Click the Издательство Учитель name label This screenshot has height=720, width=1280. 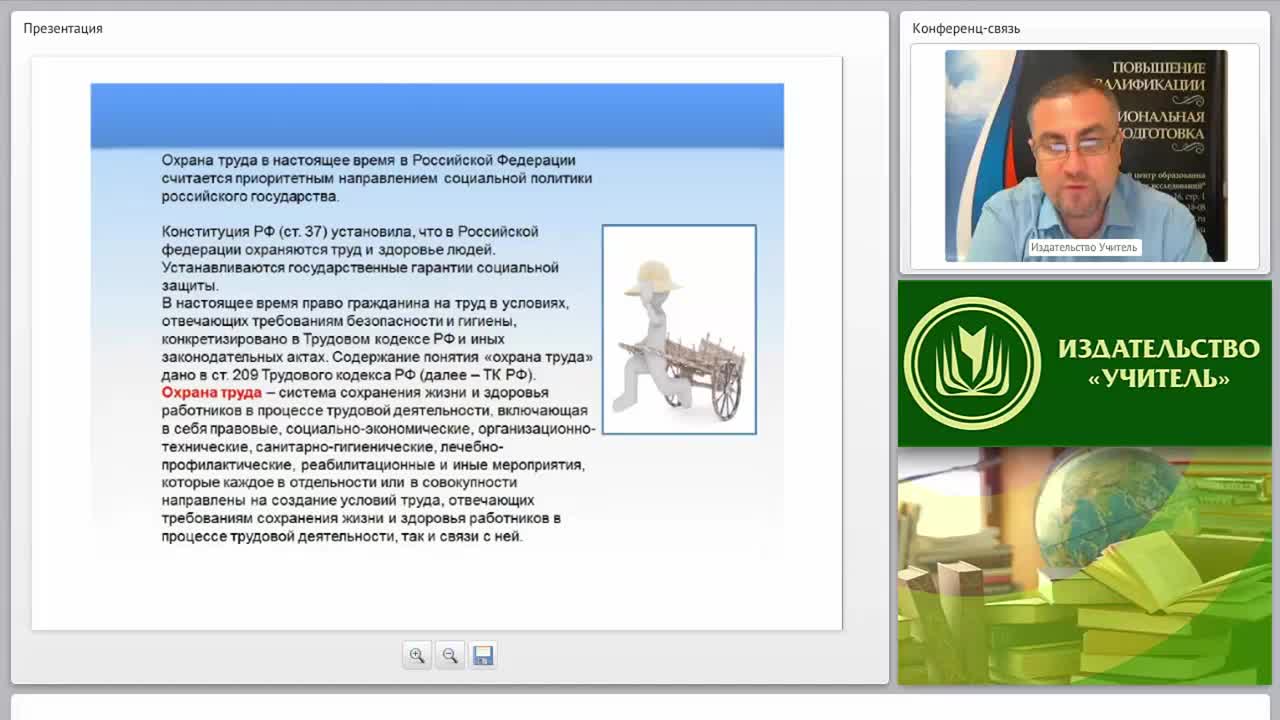click(x=1084, y=247)
